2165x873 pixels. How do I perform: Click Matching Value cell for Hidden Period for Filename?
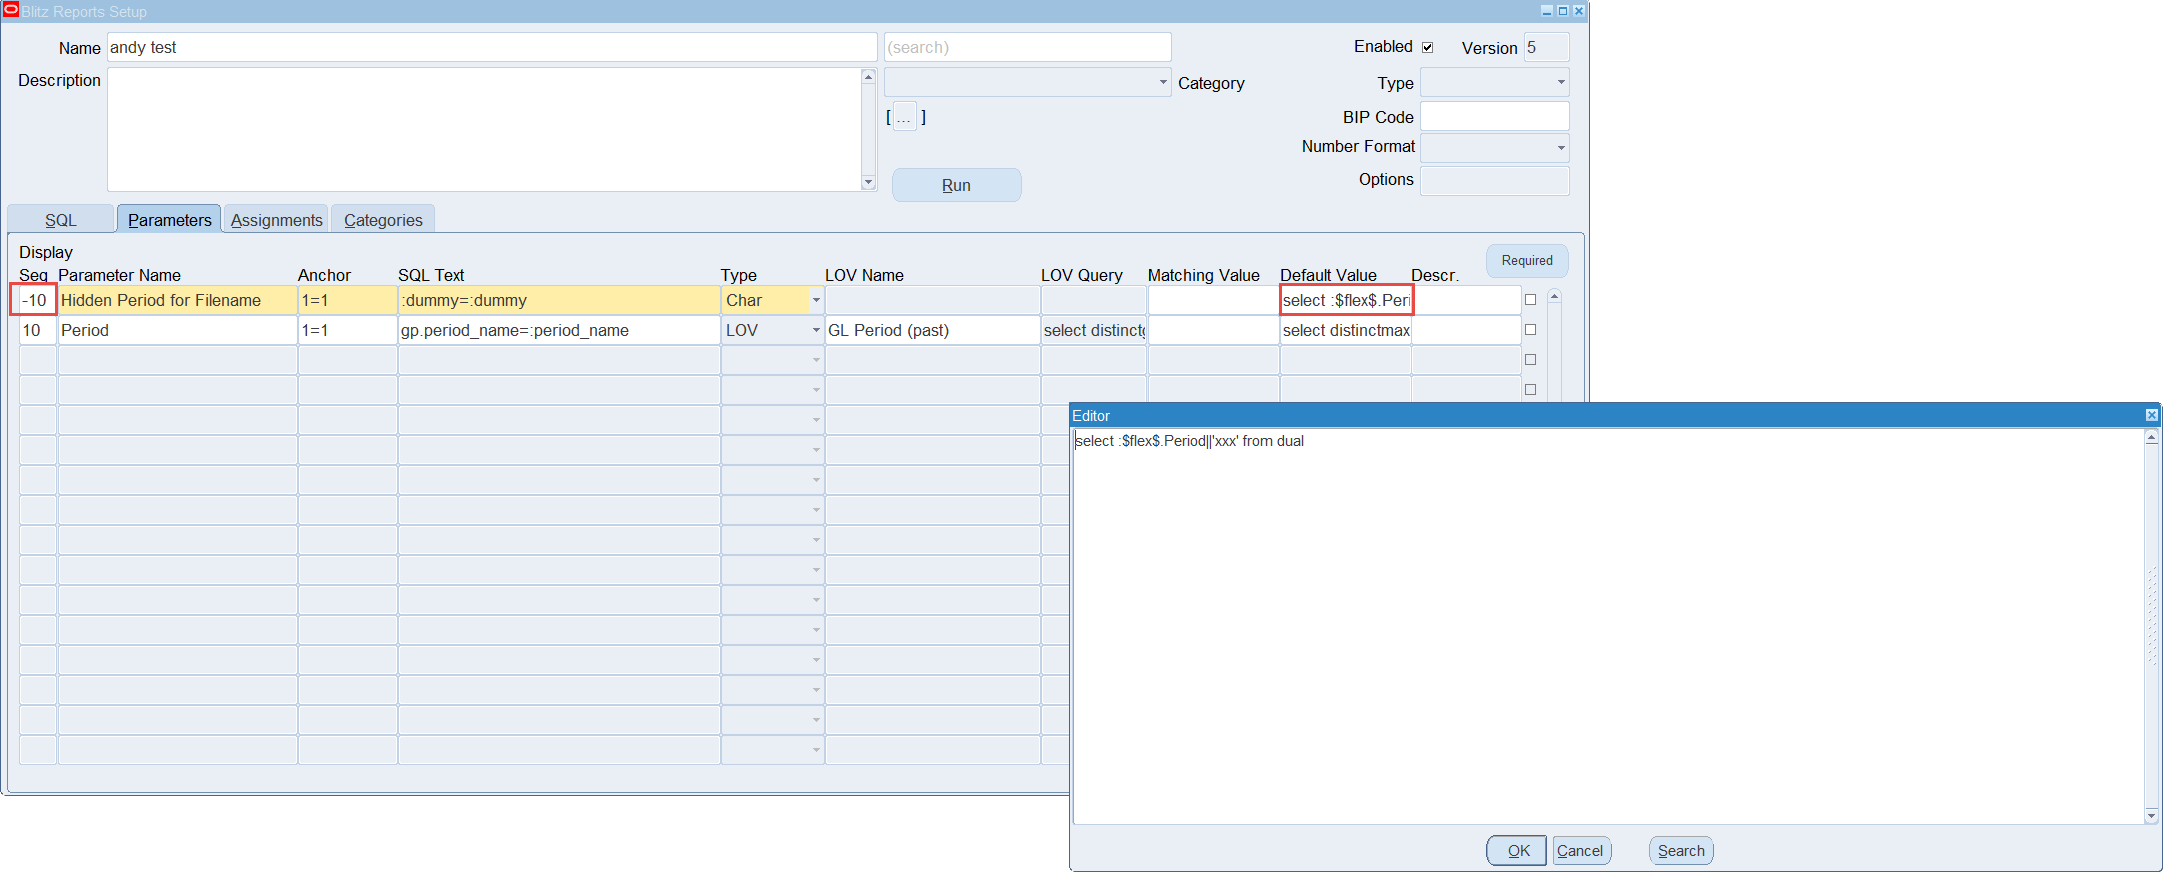1213,300
